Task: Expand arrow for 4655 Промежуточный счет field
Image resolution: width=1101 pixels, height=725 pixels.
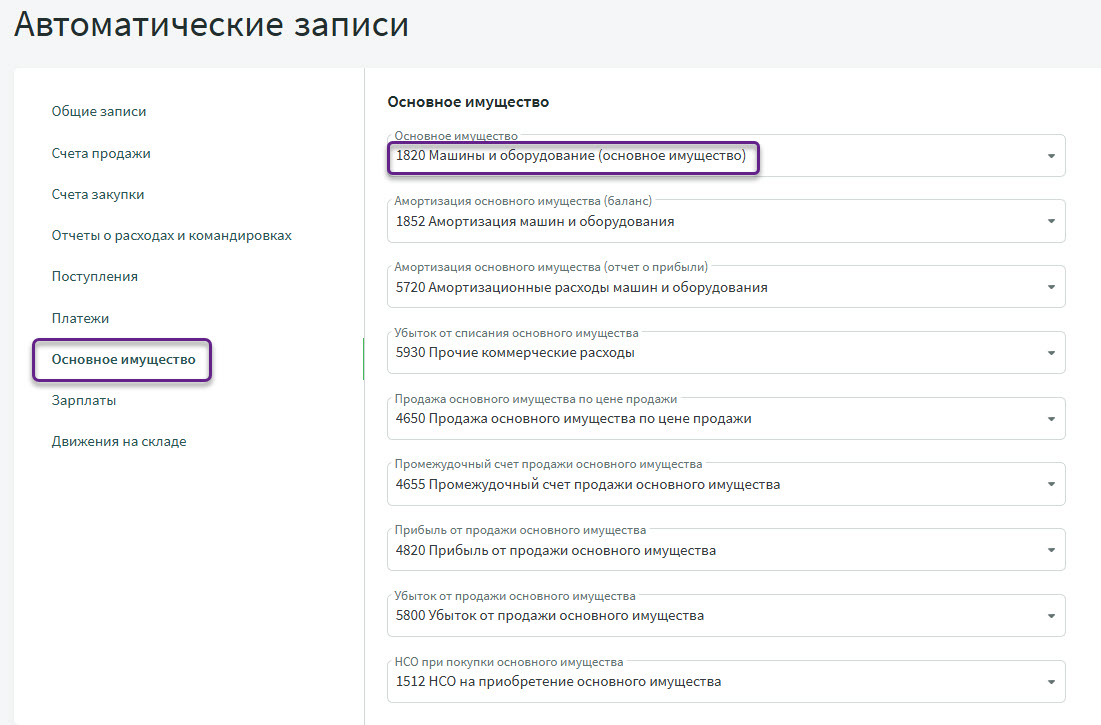Action: coord(1051,485)
